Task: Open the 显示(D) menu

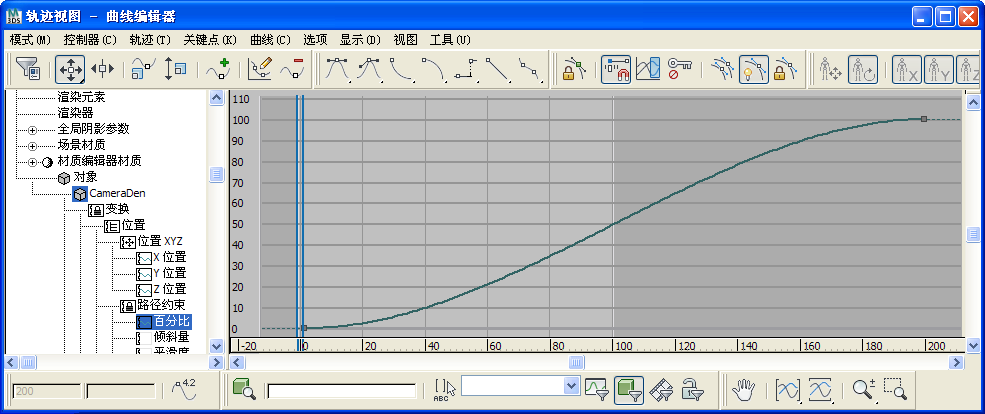Action: 361,40
